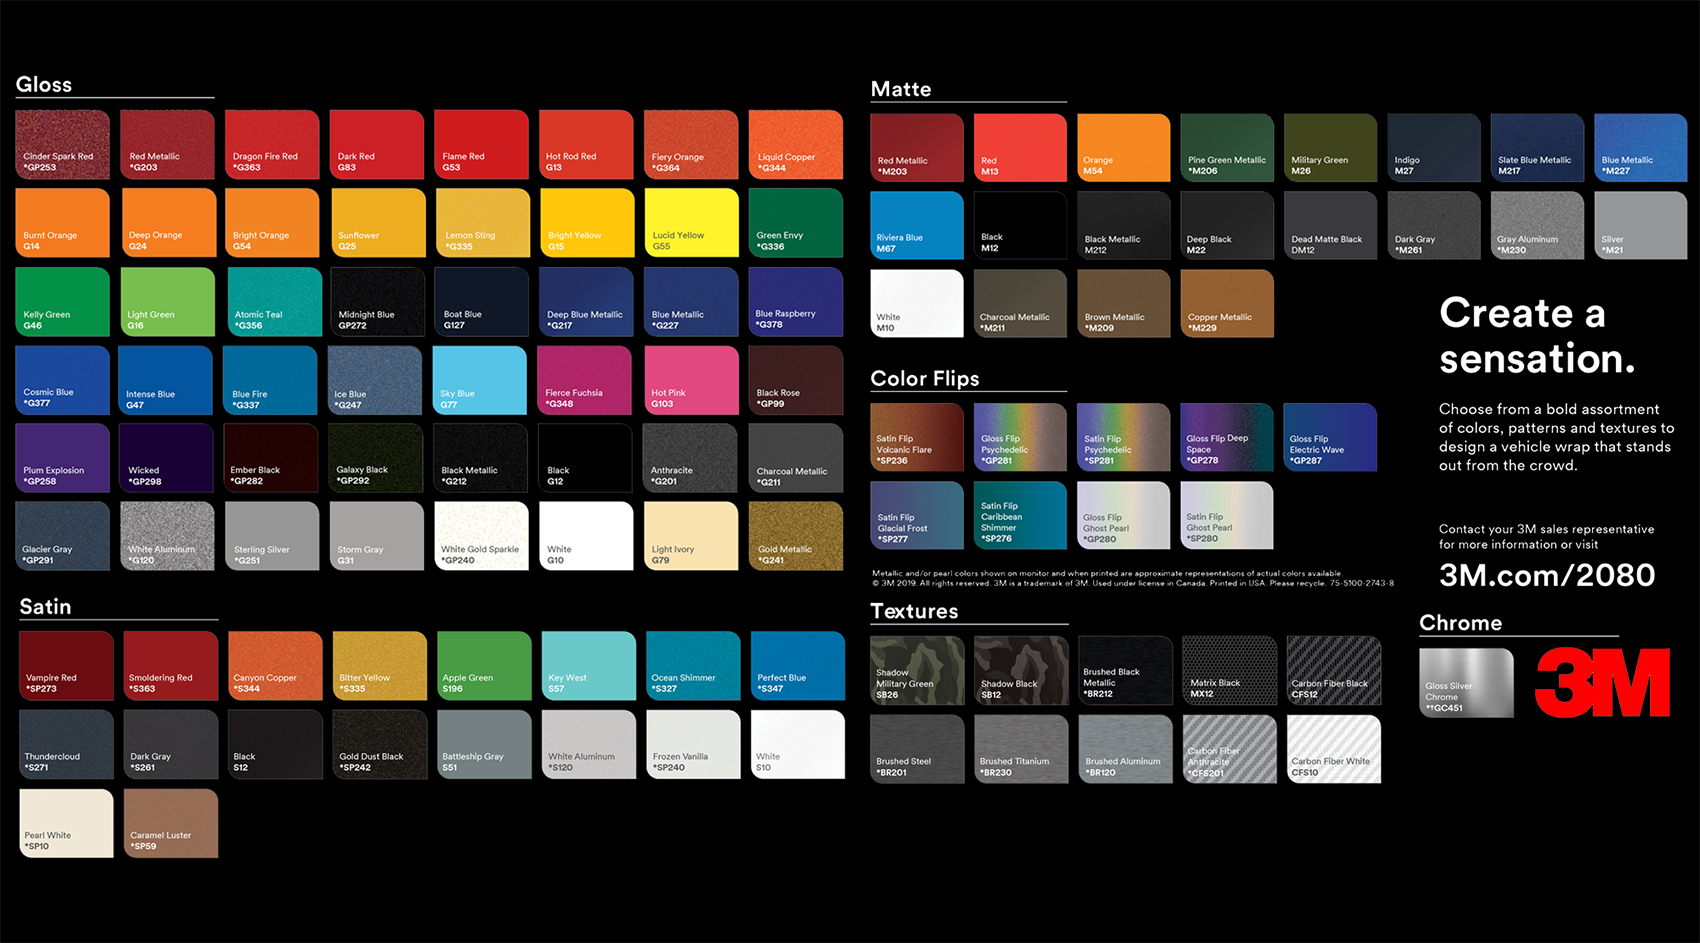Image resolution: width=1700 pixels, height=943 pixels.
Task: Choose the Gloss Anthracite G201 swatch
Action: coord(690,458)
